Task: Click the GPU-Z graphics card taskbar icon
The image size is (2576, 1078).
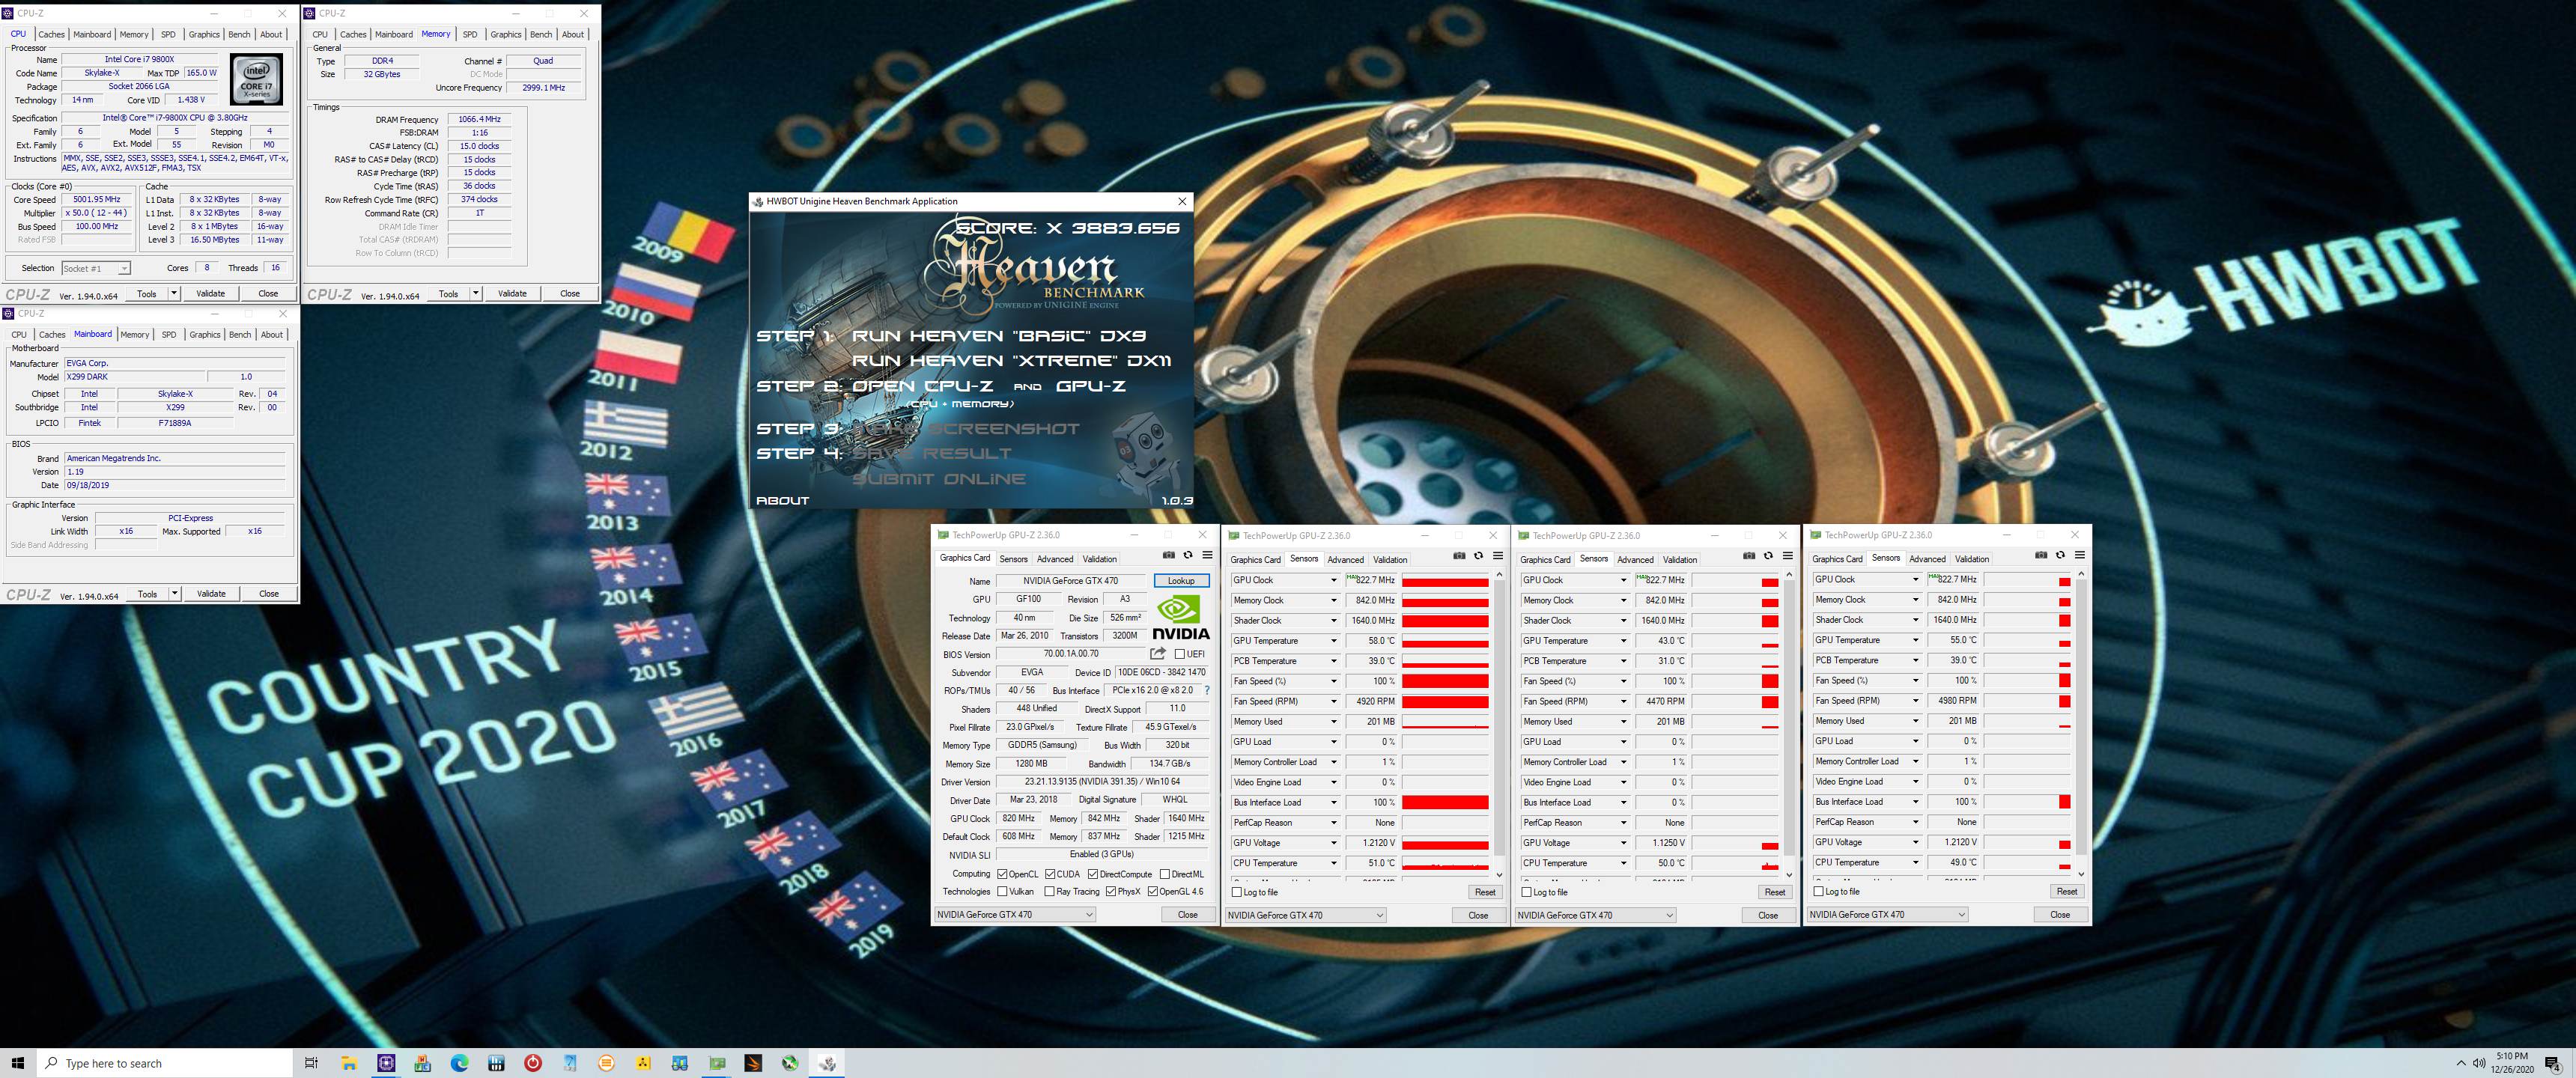Action: click(717, 1063)
